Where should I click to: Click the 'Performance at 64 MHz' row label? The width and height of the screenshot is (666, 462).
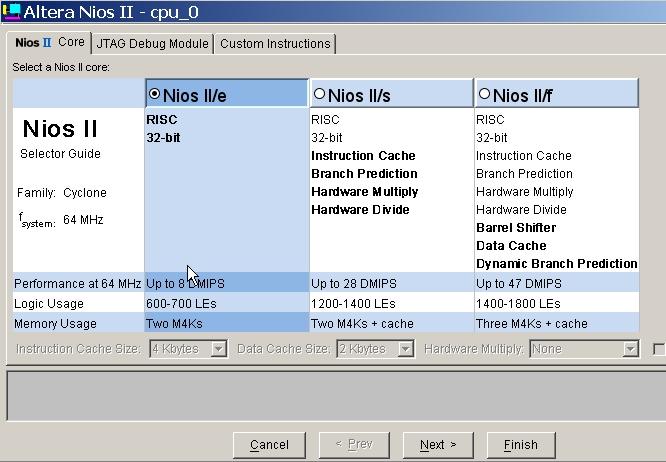[77, 284]
